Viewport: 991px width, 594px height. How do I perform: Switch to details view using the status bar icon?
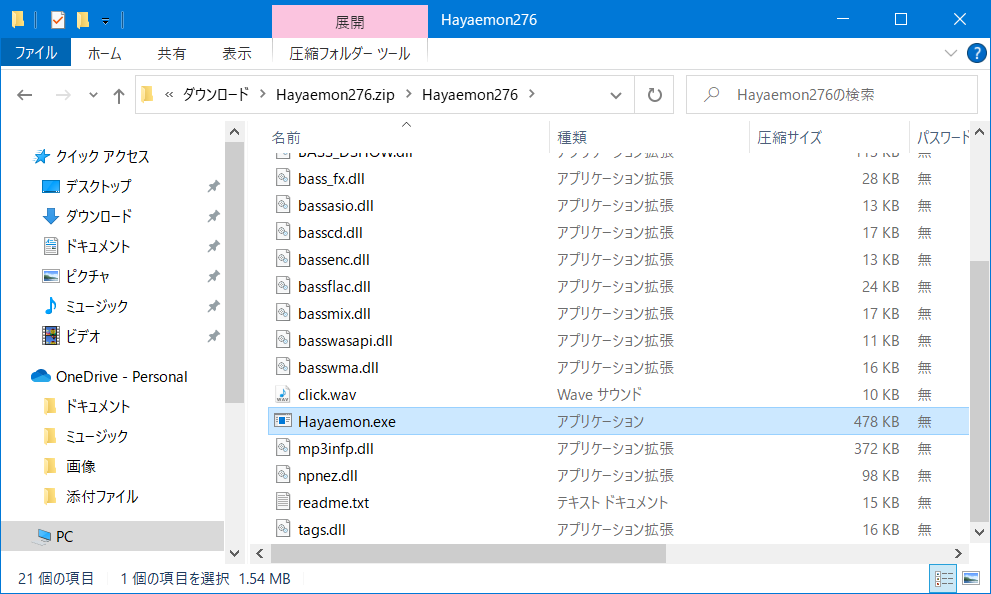point(944,578)
